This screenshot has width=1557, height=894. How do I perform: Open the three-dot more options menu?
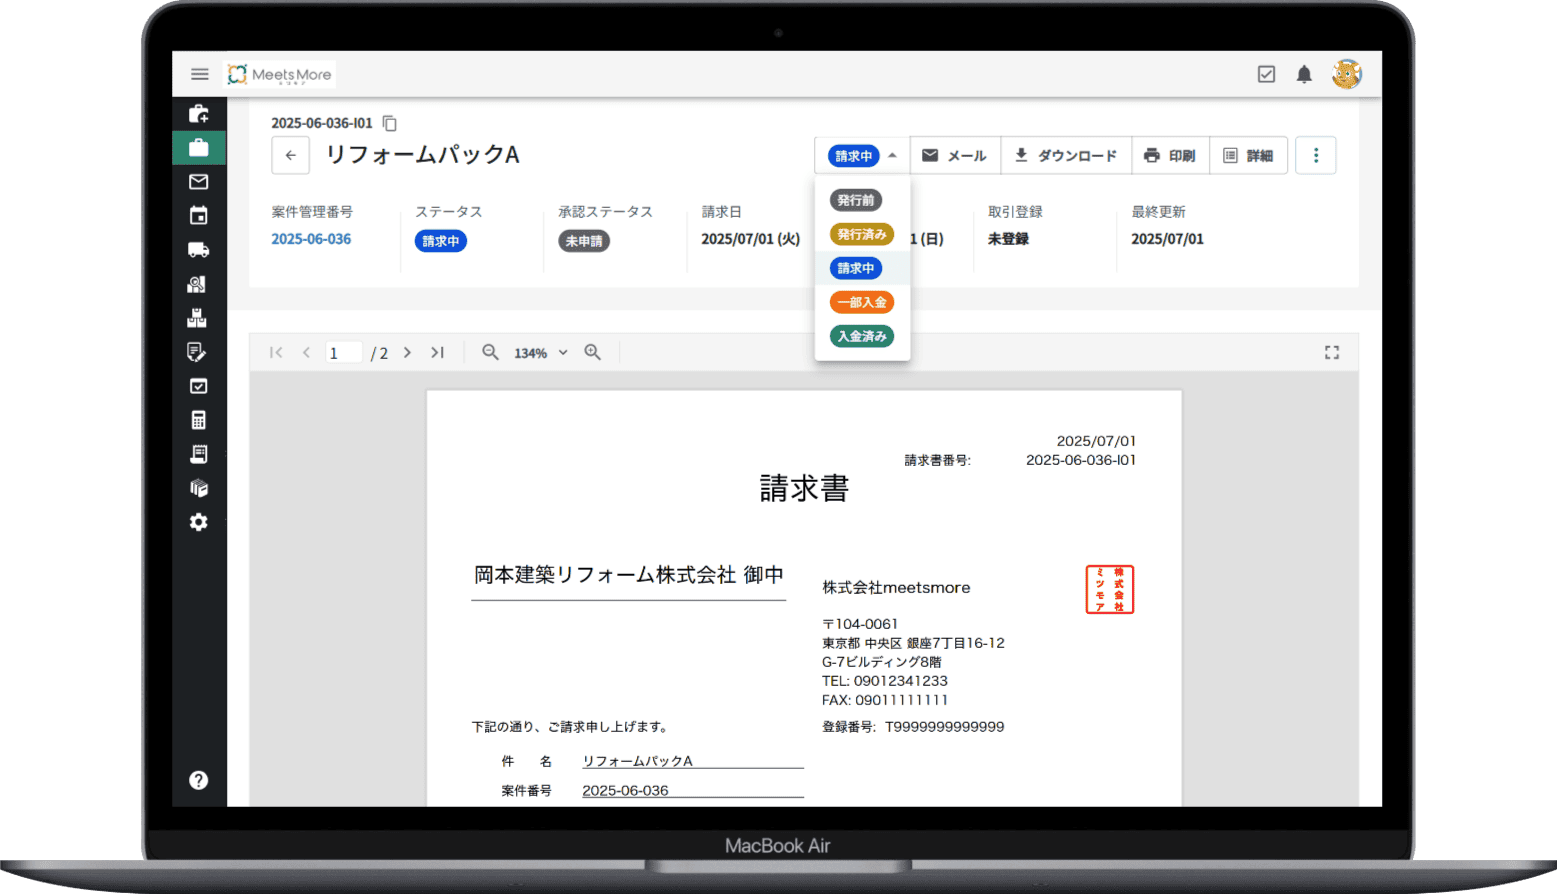tap(1316, 155)
